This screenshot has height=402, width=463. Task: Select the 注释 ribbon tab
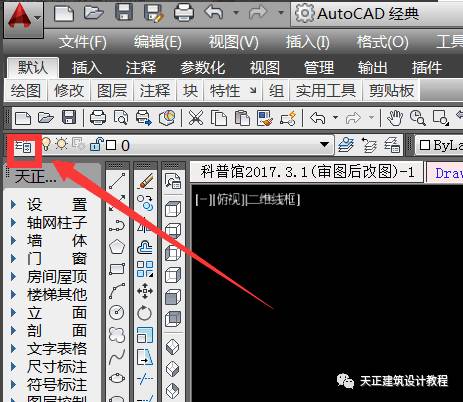[x=141, y=68]
